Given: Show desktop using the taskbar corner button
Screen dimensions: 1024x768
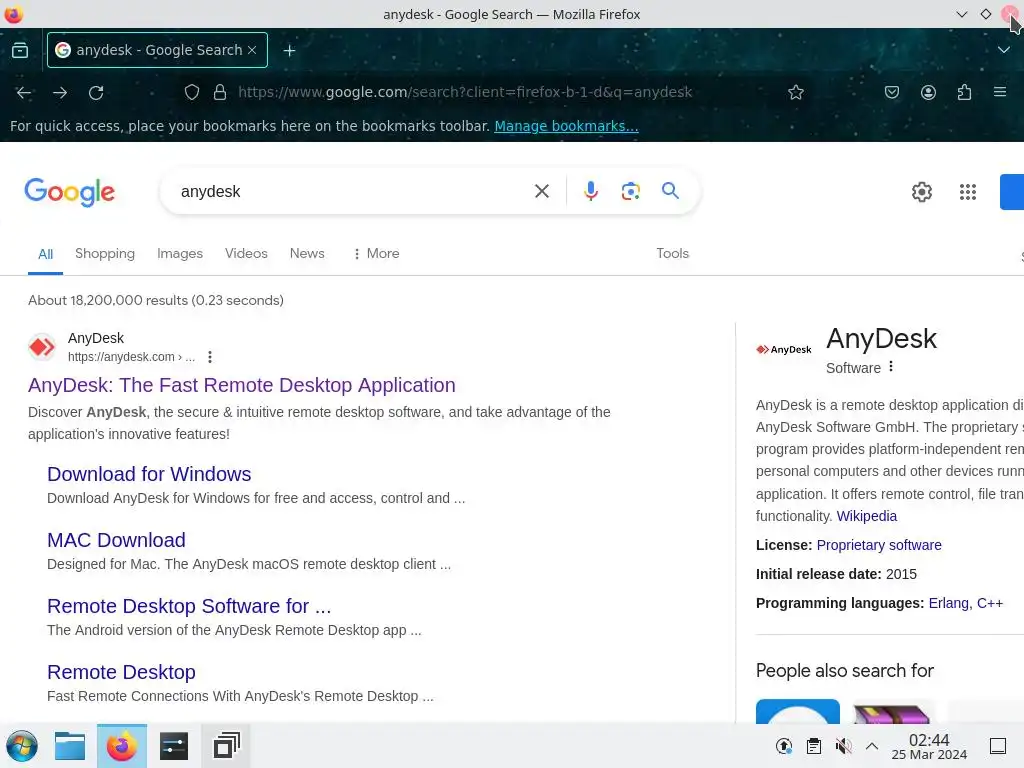Looking at the screenshot, I should (x=998, y=746).
